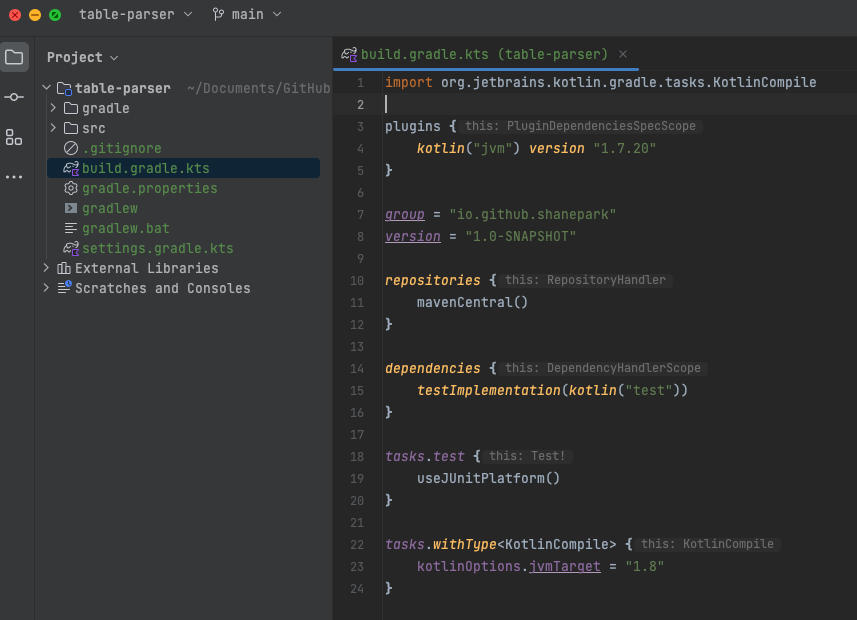This screenshot has height=620, width=857.
Task: Click the "1.8" jvmTarget value
Action: [x=644, y=566]
